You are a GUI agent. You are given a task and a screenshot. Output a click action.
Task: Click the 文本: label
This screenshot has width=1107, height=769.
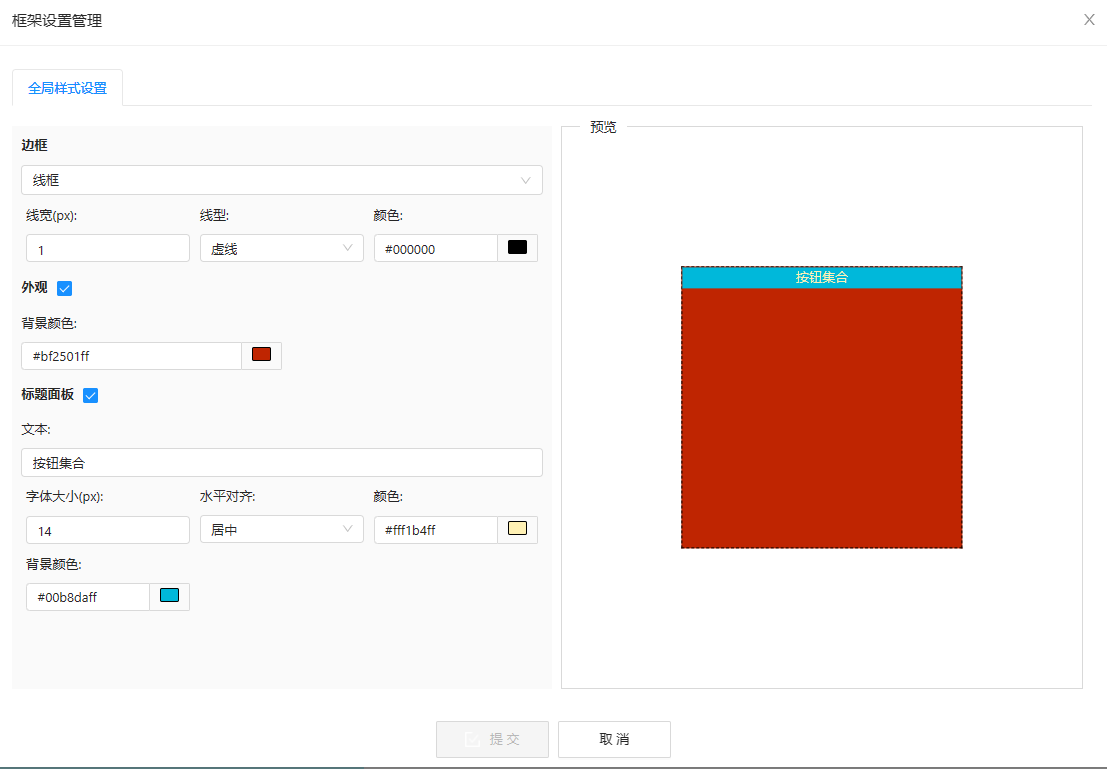pyautogui.click(x=36, y=429)
